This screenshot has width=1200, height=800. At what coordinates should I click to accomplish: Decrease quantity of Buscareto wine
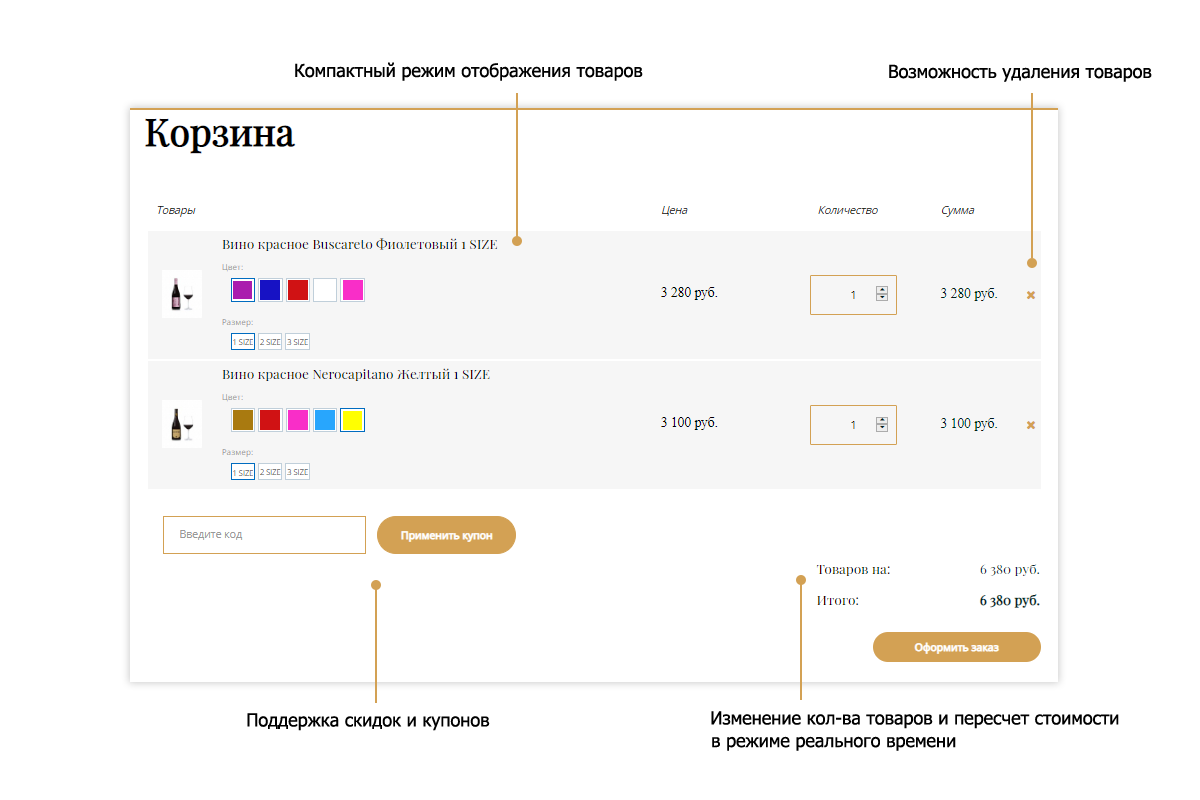(x=882, y=298)
